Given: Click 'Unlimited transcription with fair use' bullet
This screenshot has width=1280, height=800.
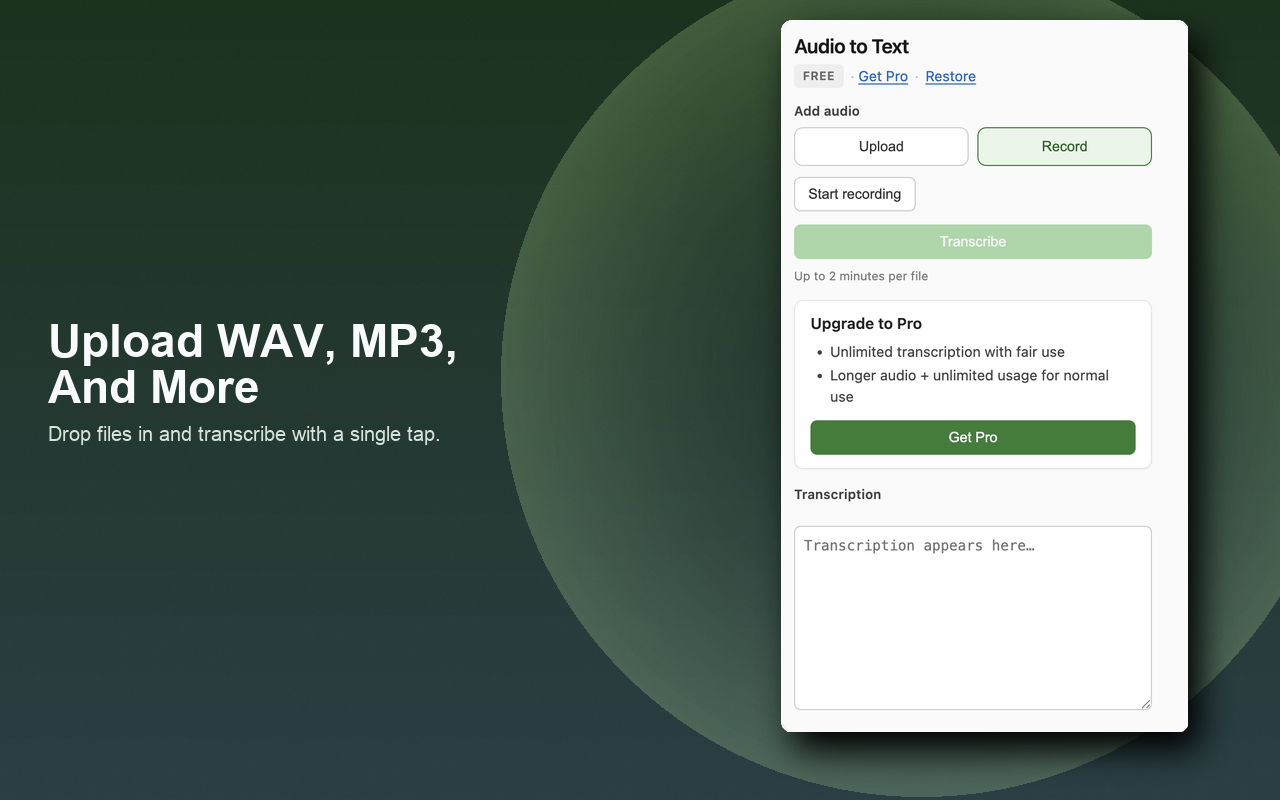Looking at the screenshot, I should pos(947,352).
